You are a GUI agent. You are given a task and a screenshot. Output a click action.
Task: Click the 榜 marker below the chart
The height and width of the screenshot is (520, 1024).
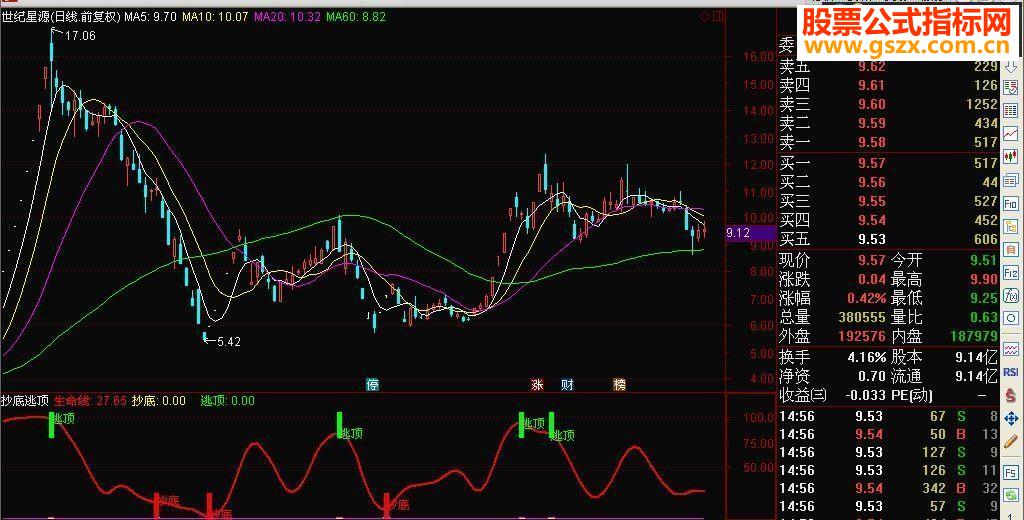tap(619, 384)
